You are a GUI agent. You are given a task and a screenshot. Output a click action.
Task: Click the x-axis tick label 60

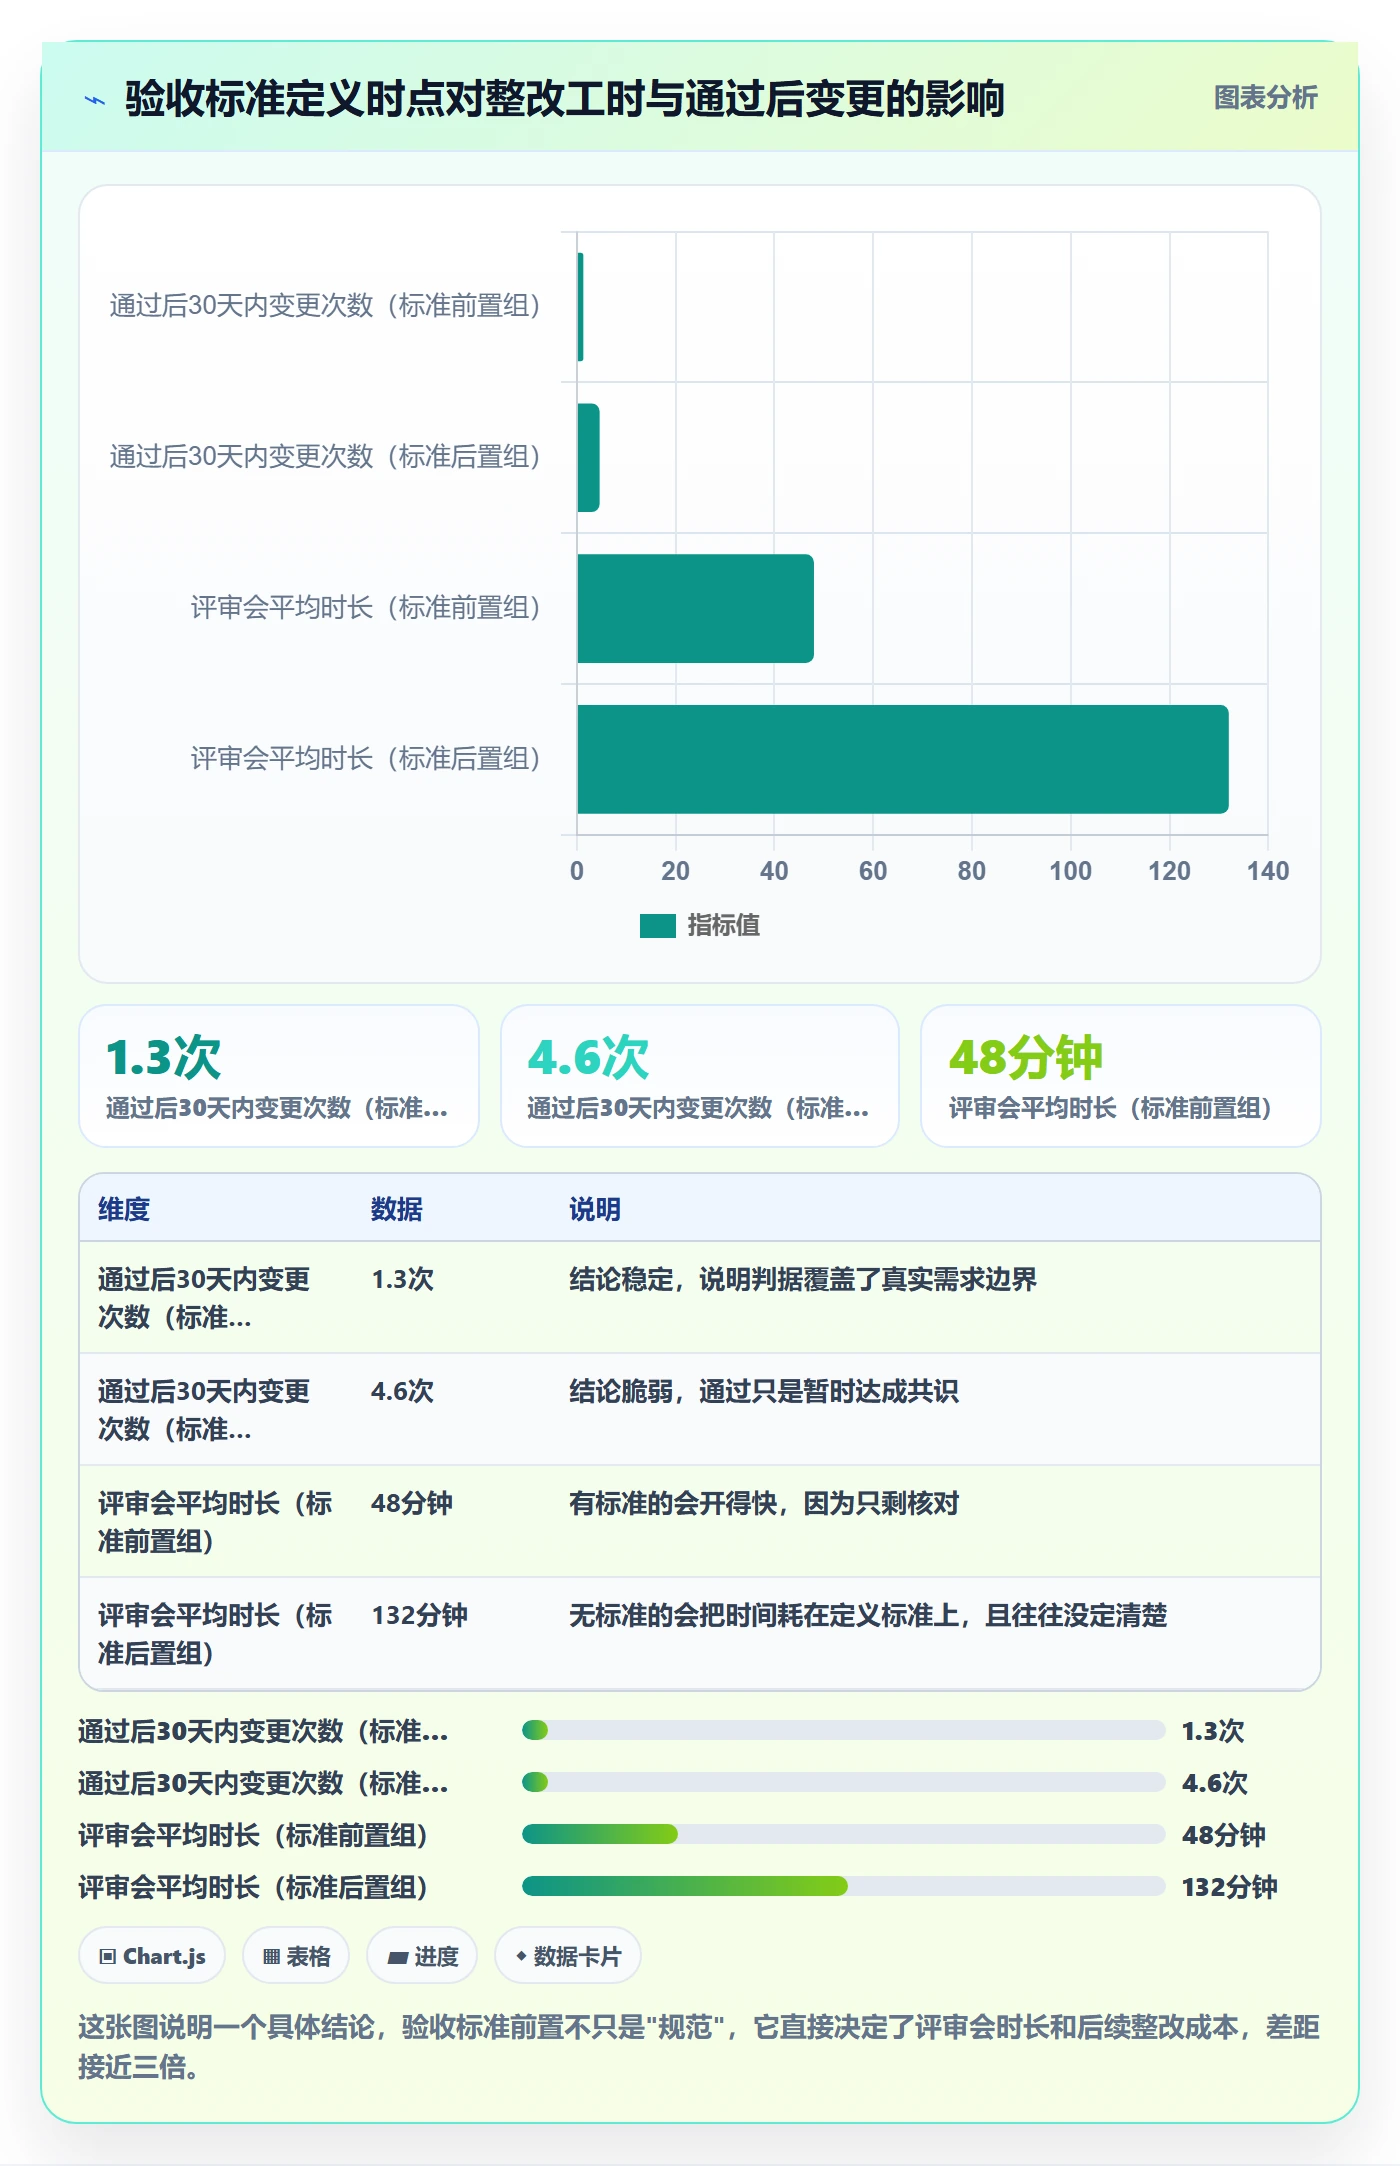(873, 871)
